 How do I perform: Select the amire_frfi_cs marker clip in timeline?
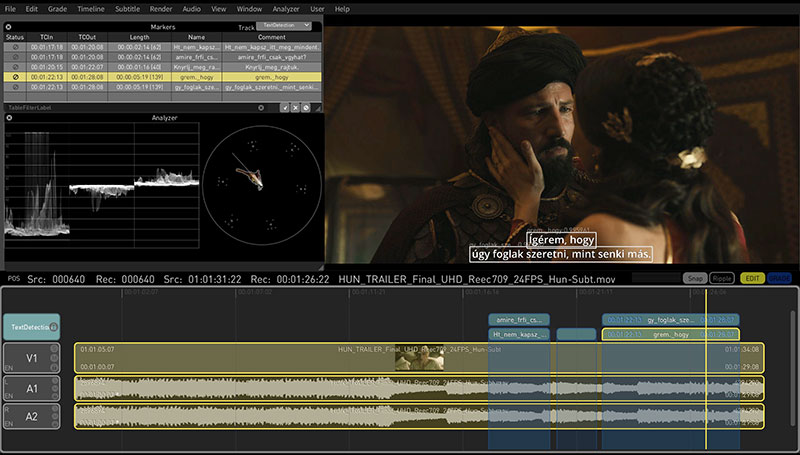pos(519,320)
